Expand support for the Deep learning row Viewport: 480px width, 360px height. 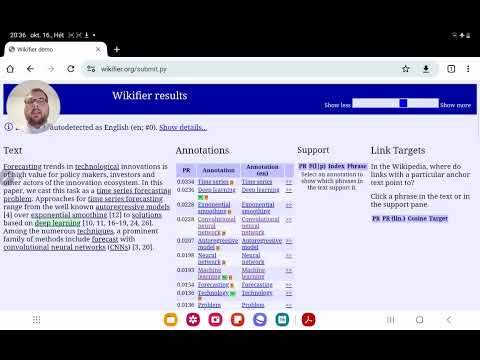[x=289, y=190]
